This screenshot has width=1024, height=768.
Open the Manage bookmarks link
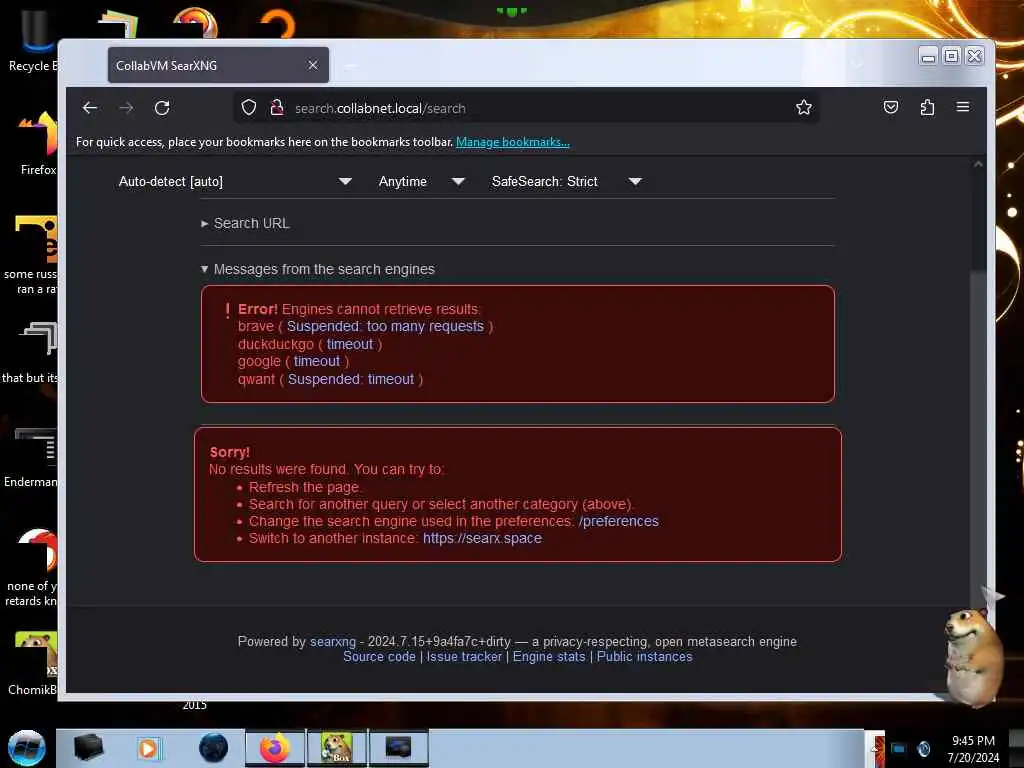click(513, 142)
